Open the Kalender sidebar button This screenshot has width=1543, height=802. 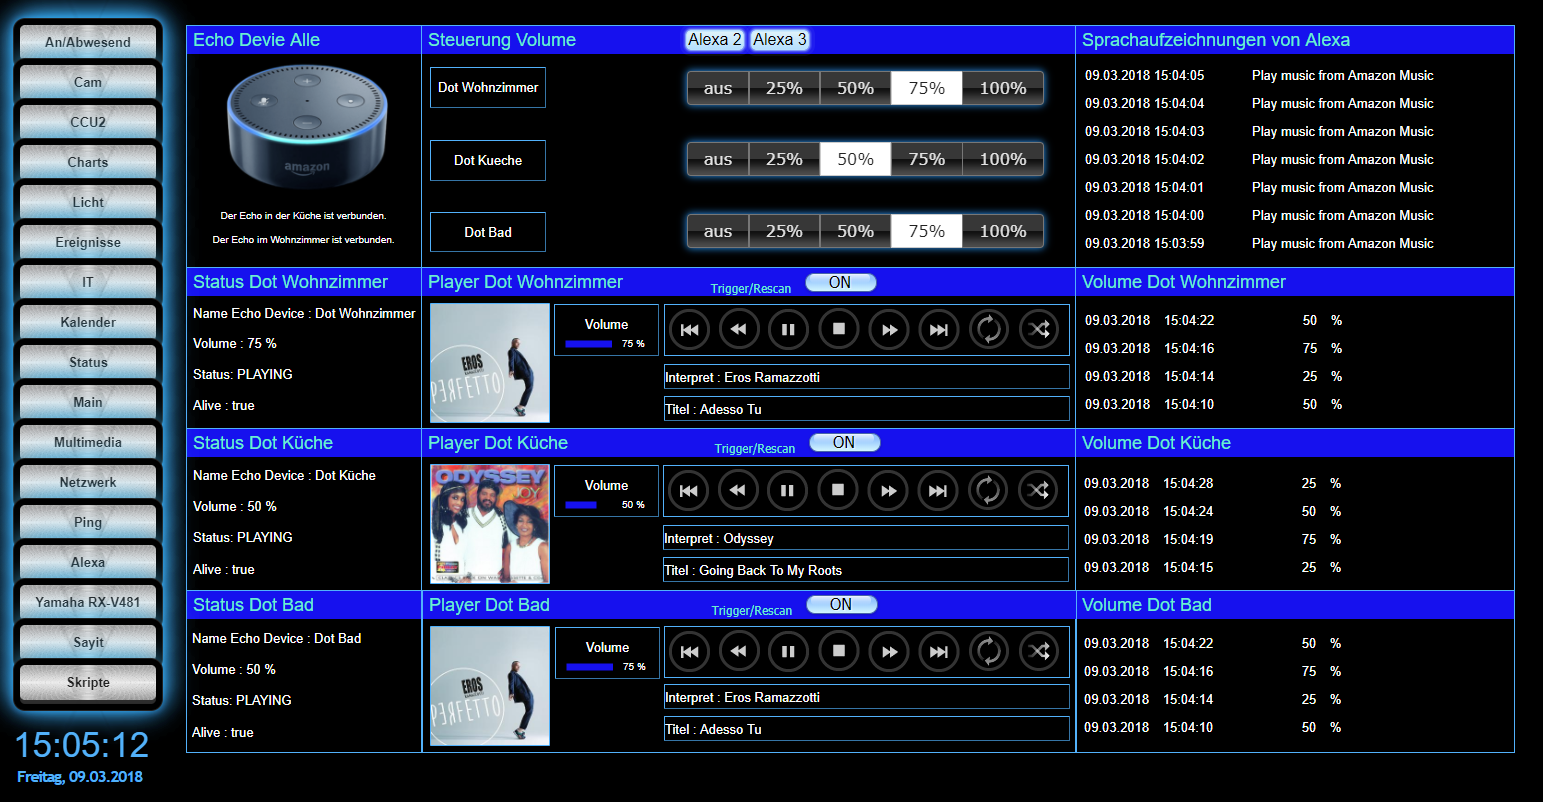(x=88, y=322)
